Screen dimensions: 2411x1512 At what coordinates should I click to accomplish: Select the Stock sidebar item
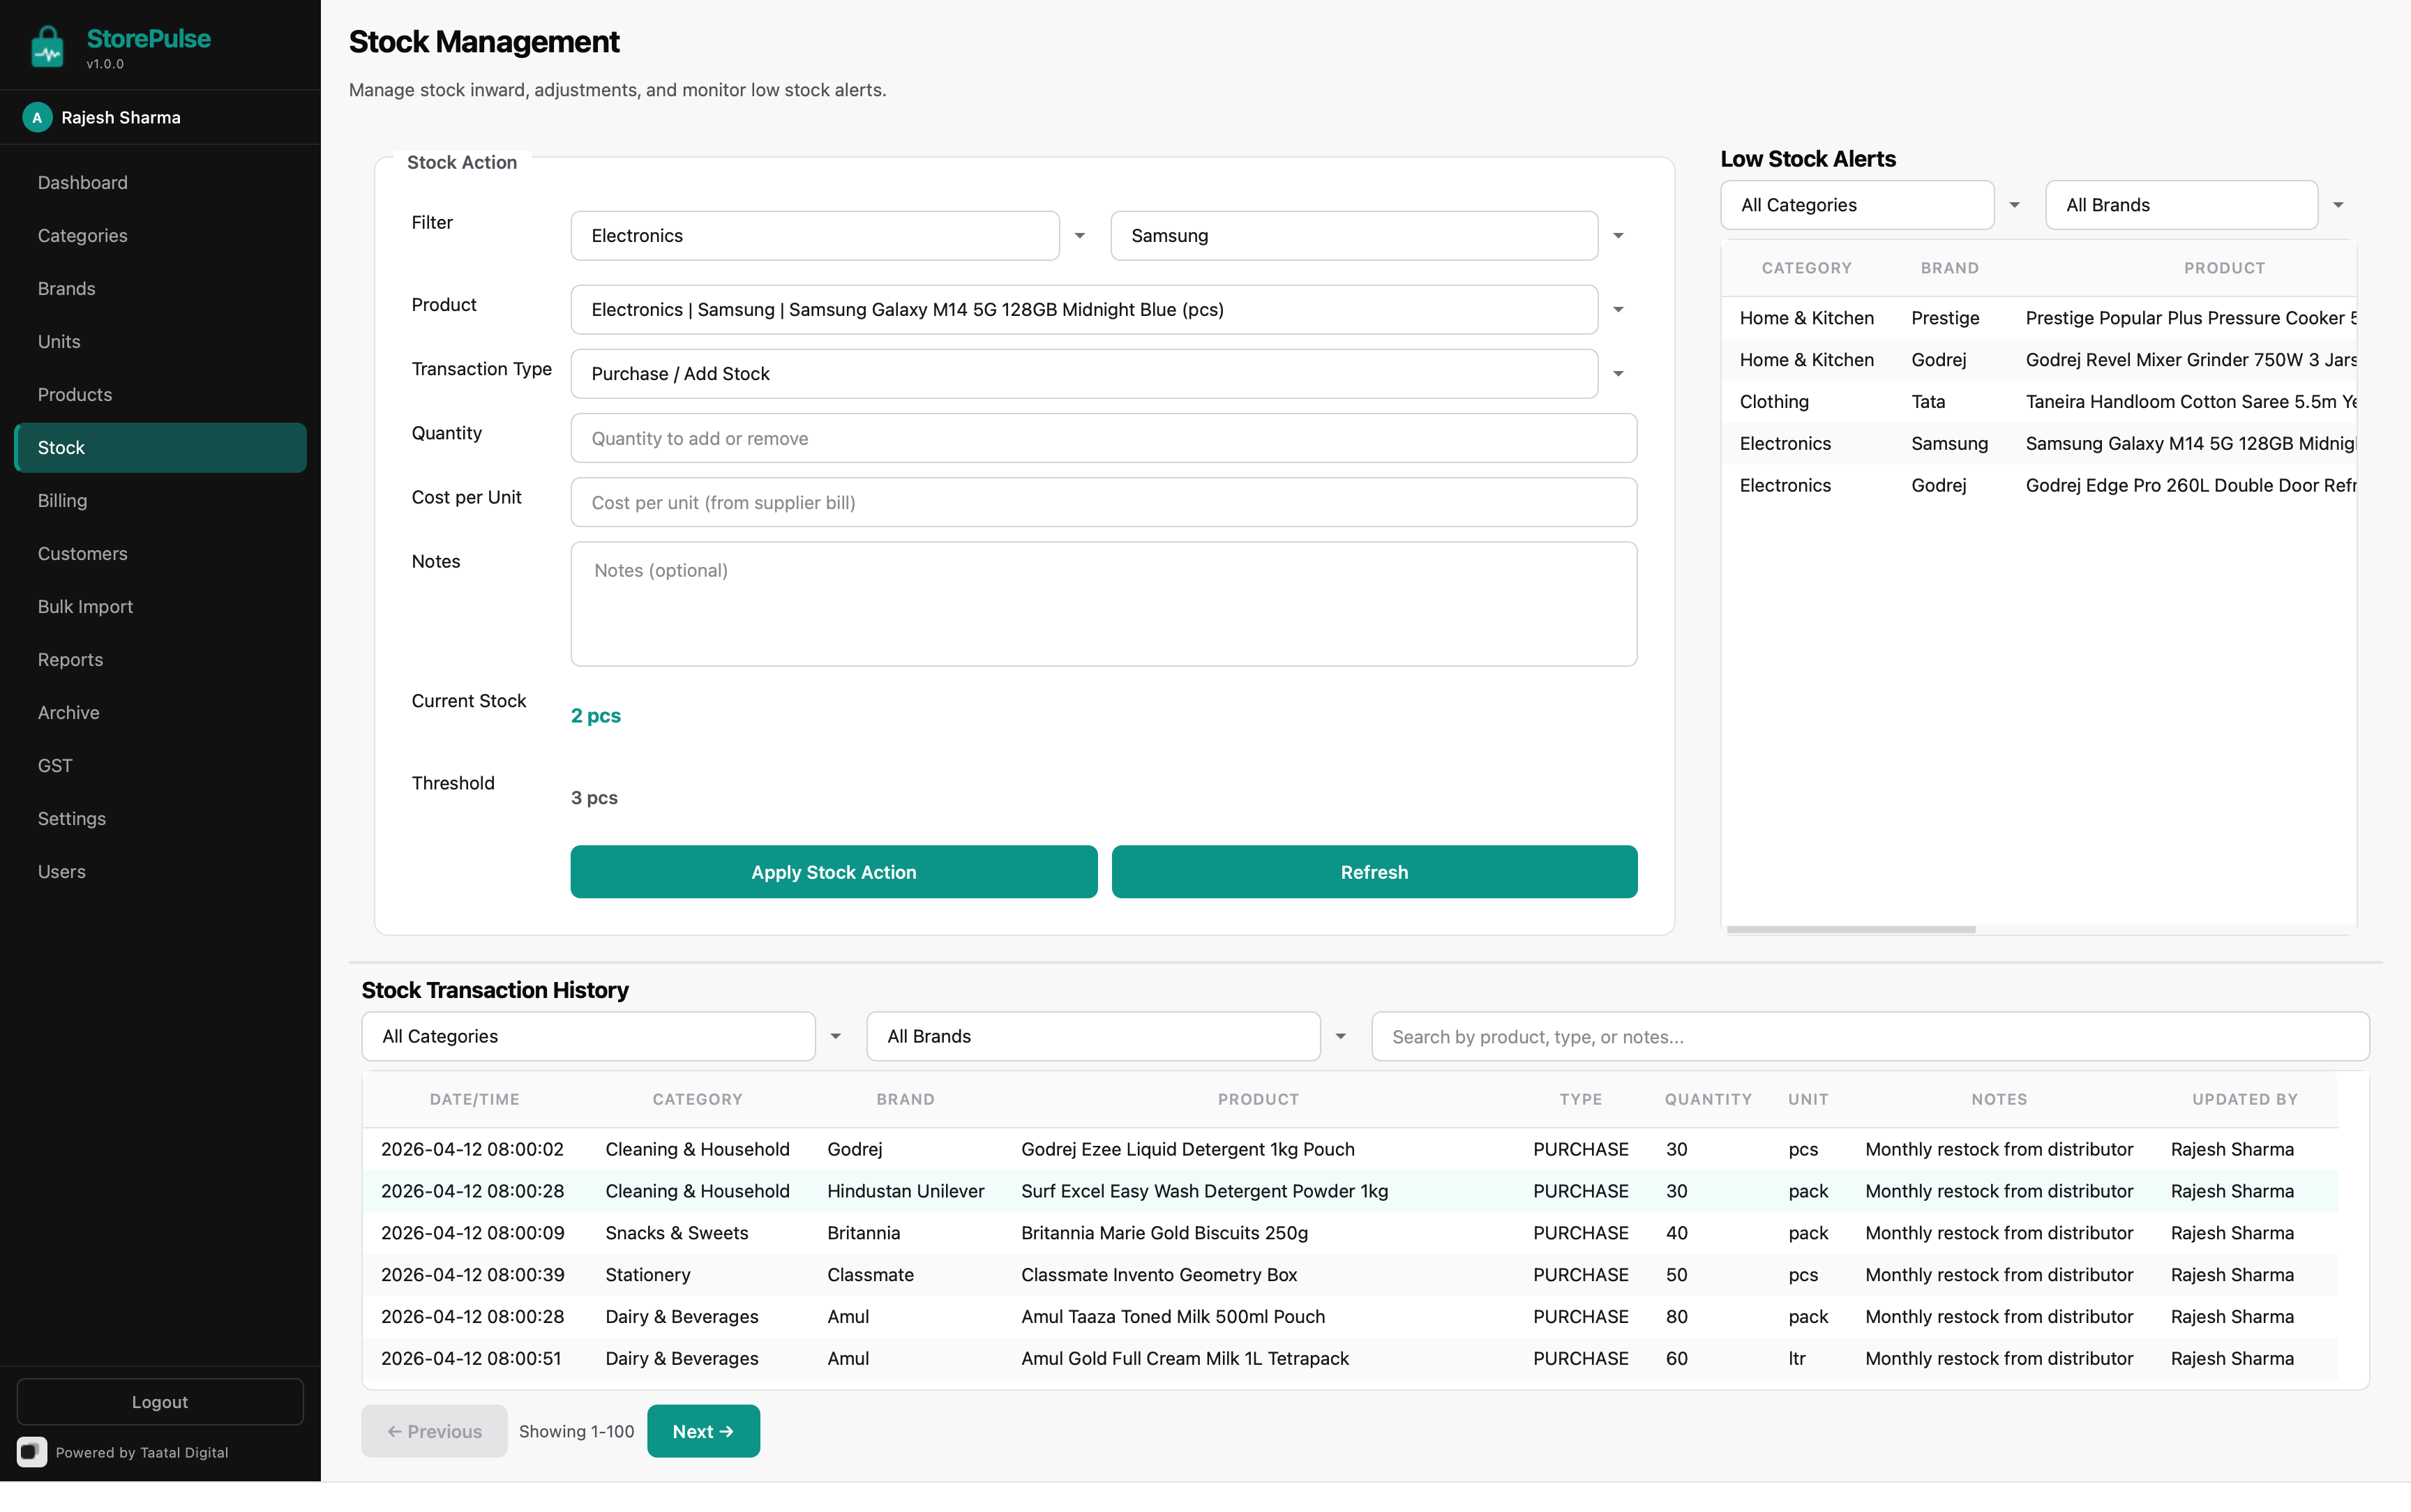160,447
